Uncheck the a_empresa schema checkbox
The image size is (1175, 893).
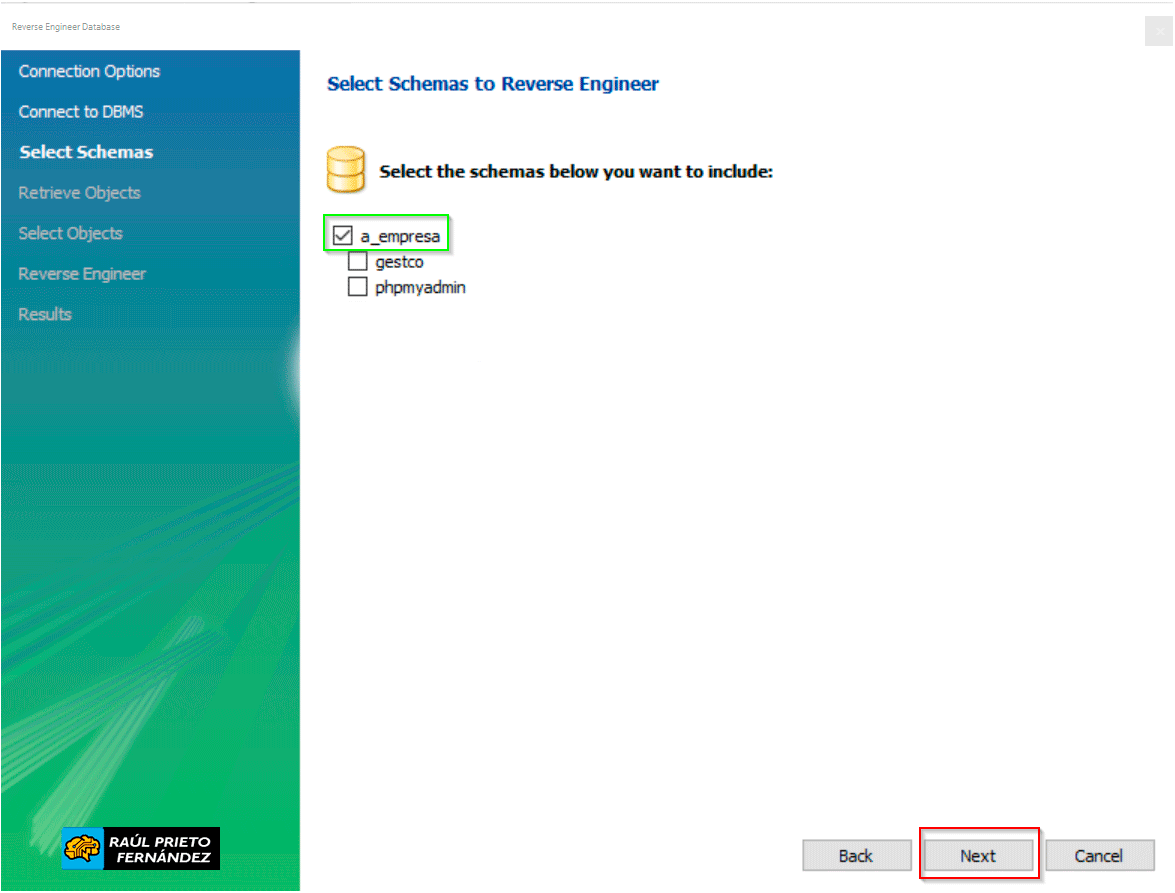click(x=343, y=236)
